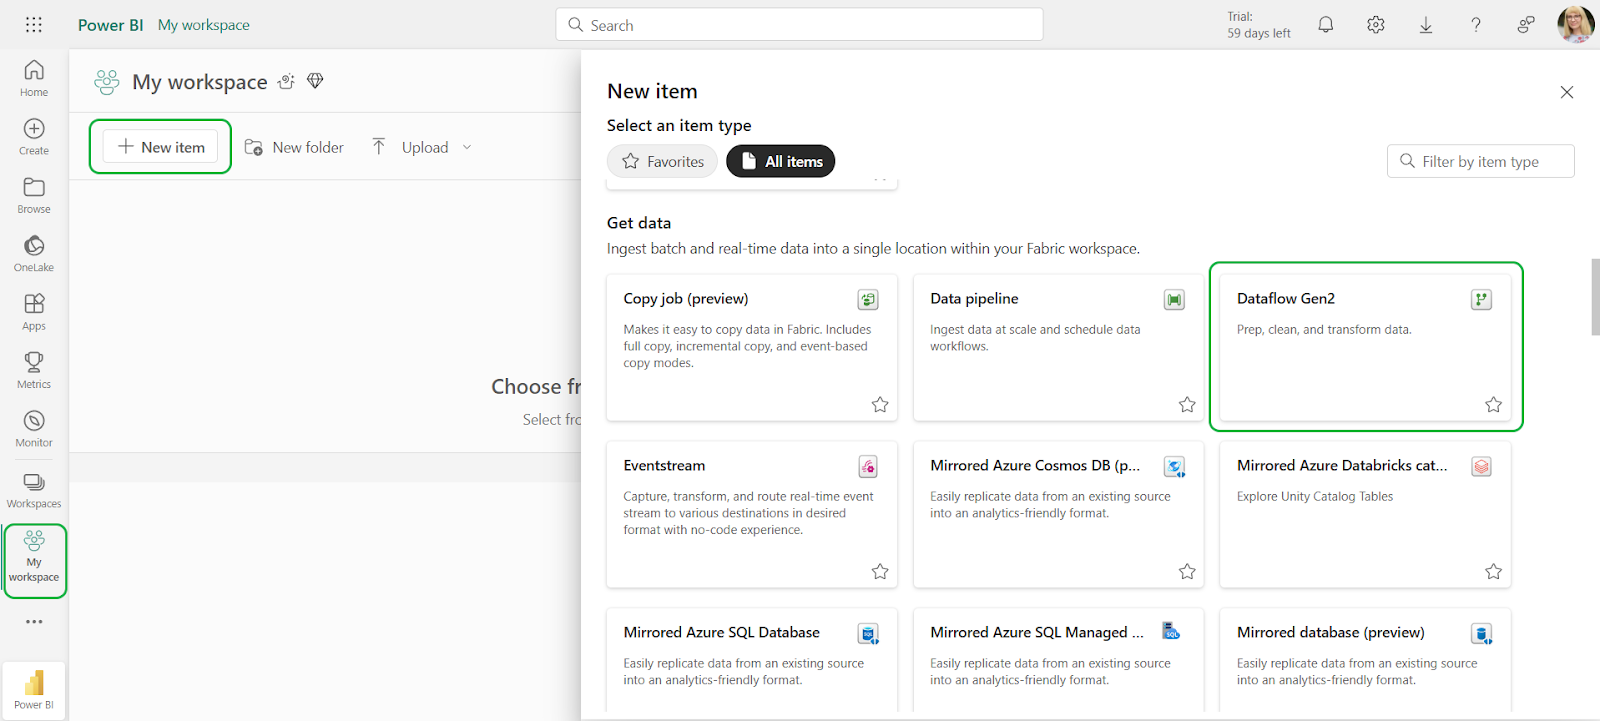
Task: Click the New item panel vertical scrollbar
Action: pos(1594,297)
